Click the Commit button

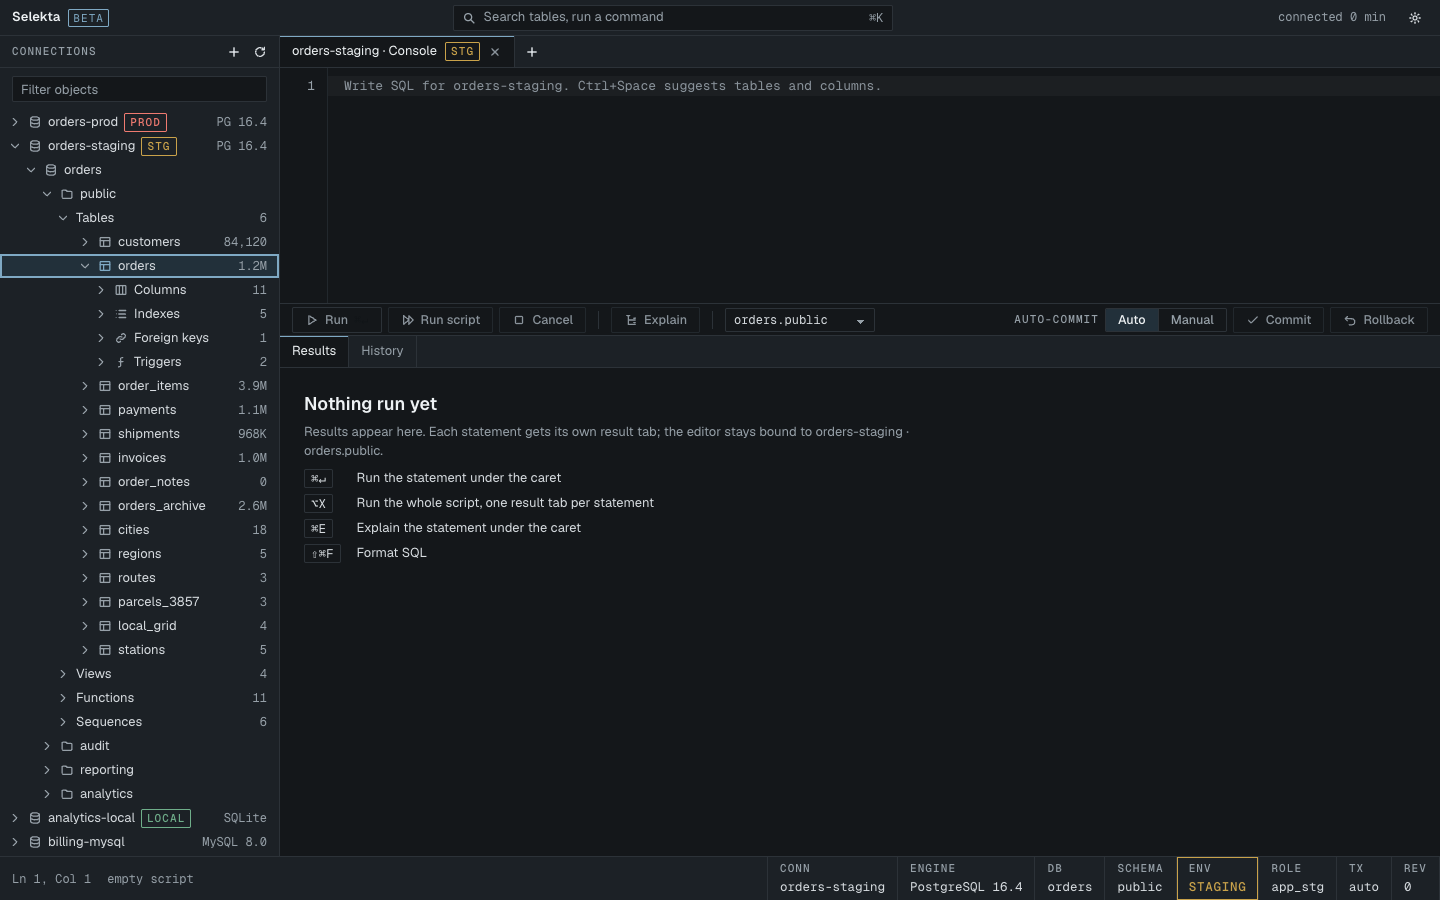(x=1279, y=320)
